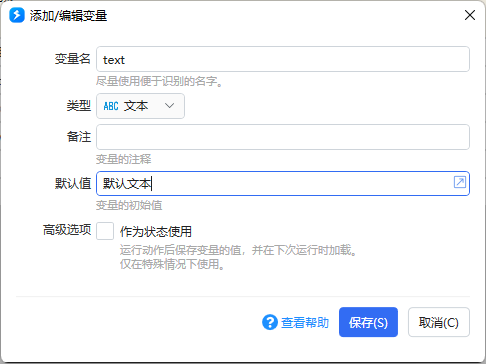Click the 高级选项 label

67,230
